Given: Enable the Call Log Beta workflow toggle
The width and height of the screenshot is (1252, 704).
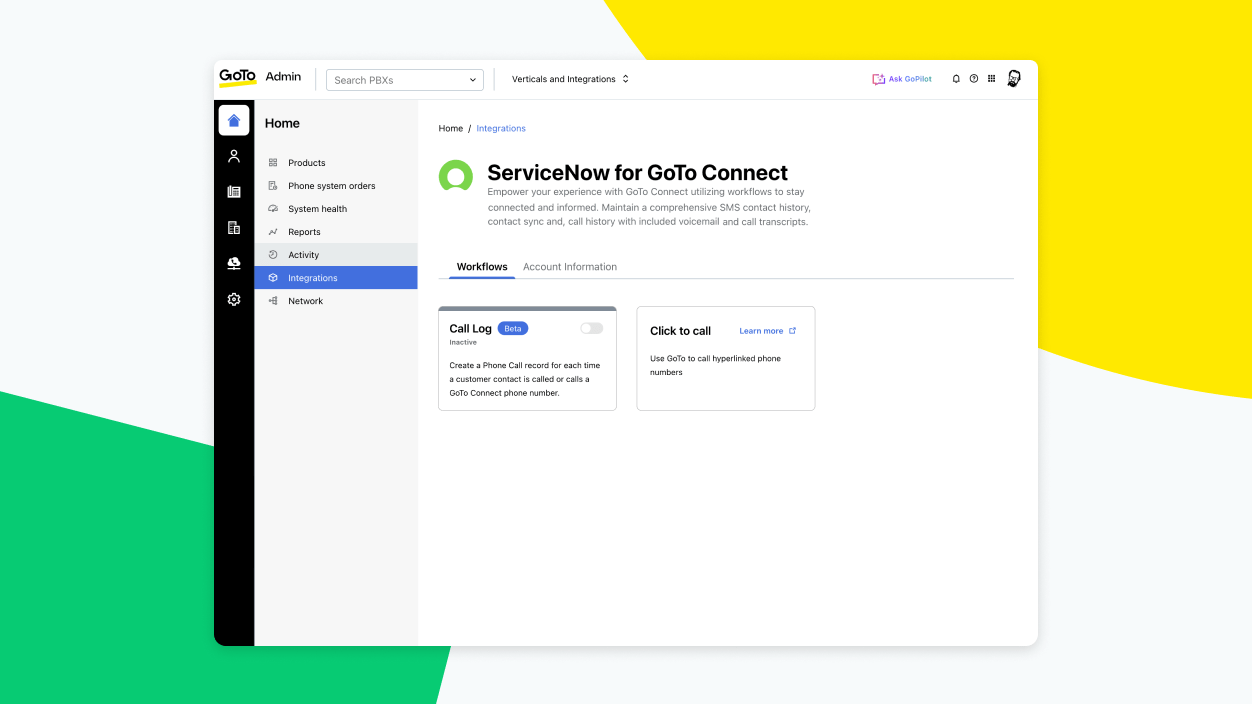Looking at the screenshot, I should pyautogui.click(x=590, y=327).
